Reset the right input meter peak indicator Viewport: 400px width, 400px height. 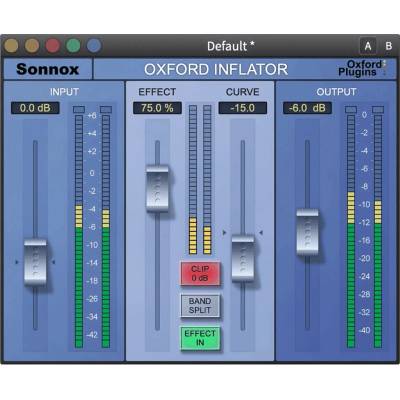(106, 109)
